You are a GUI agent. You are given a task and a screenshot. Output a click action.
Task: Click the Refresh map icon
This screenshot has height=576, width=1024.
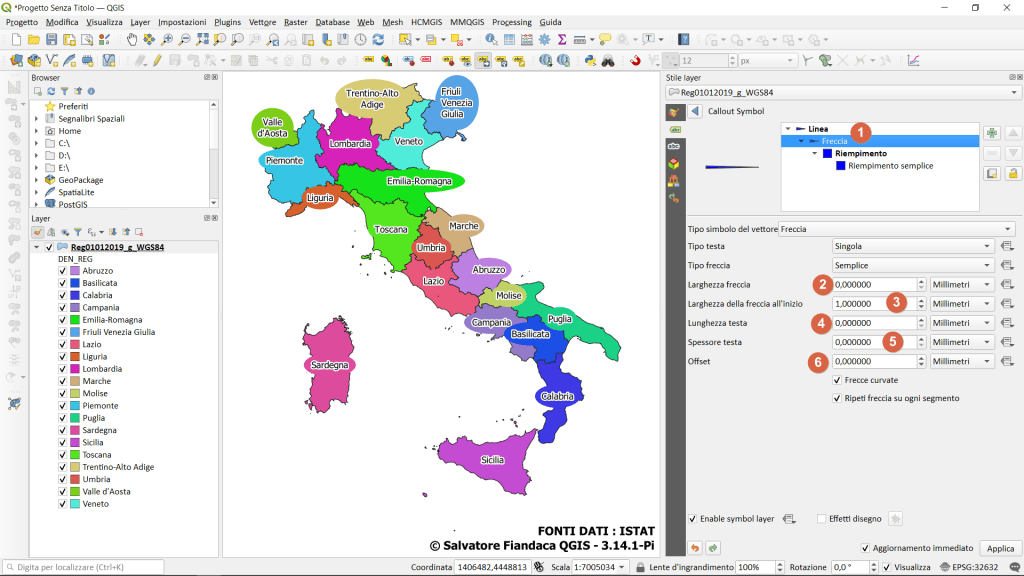tap(378, 39)
